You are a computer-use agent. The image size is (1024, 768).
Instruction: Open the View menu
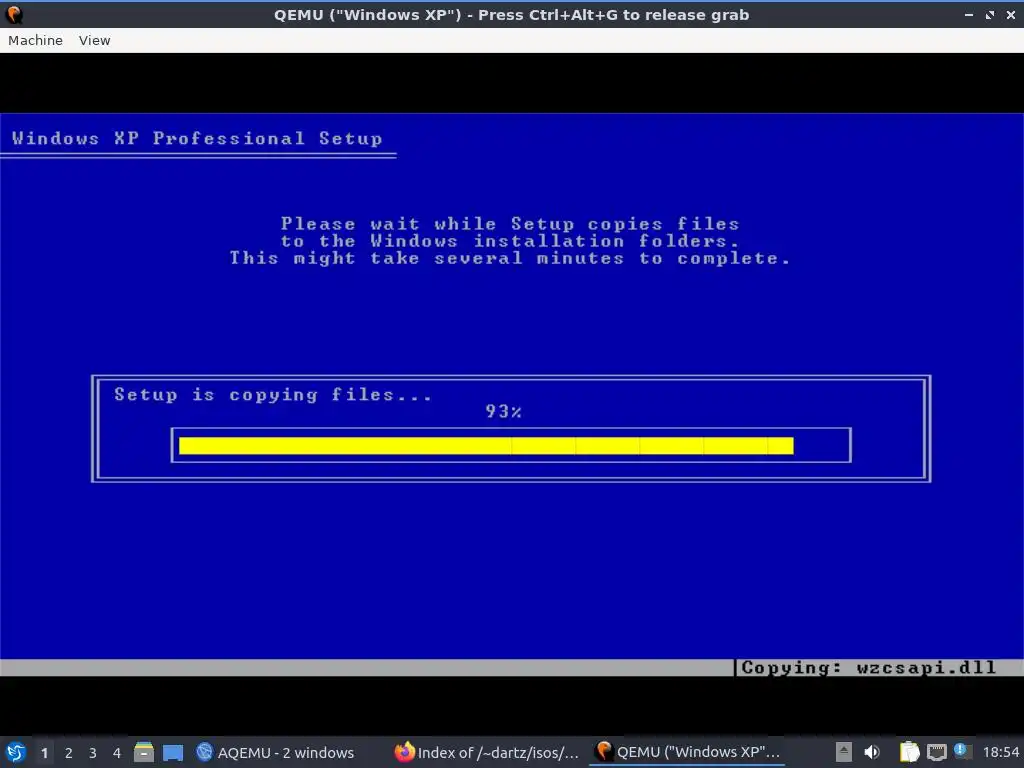(95, 40)
